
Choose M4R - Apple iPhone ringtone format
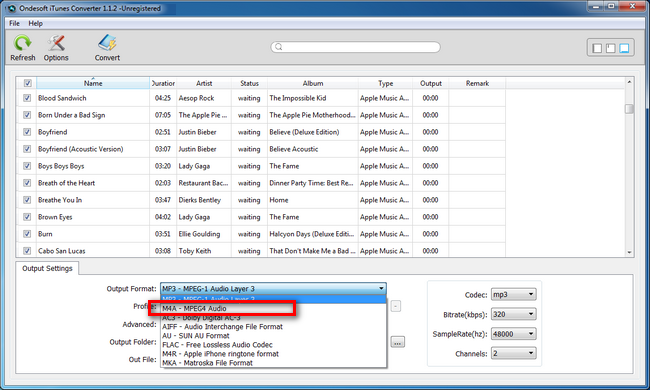pos(274,354)
